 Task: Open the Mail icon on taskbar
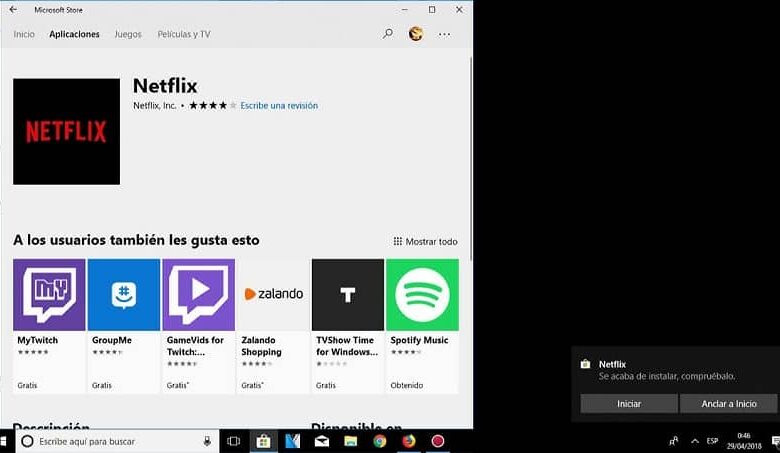tap(322, 441)
